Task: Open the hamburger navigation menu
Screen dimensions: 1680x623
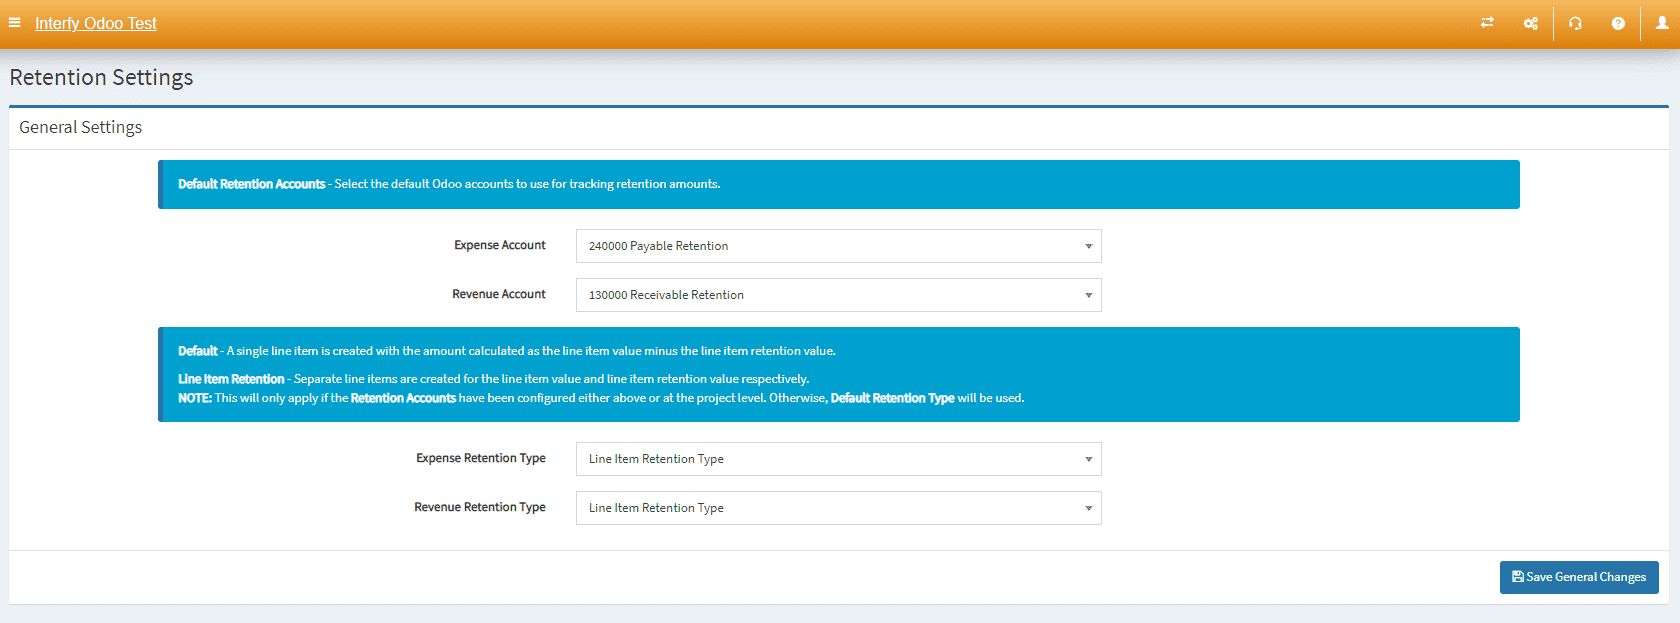Action: (x=14, y=22)
